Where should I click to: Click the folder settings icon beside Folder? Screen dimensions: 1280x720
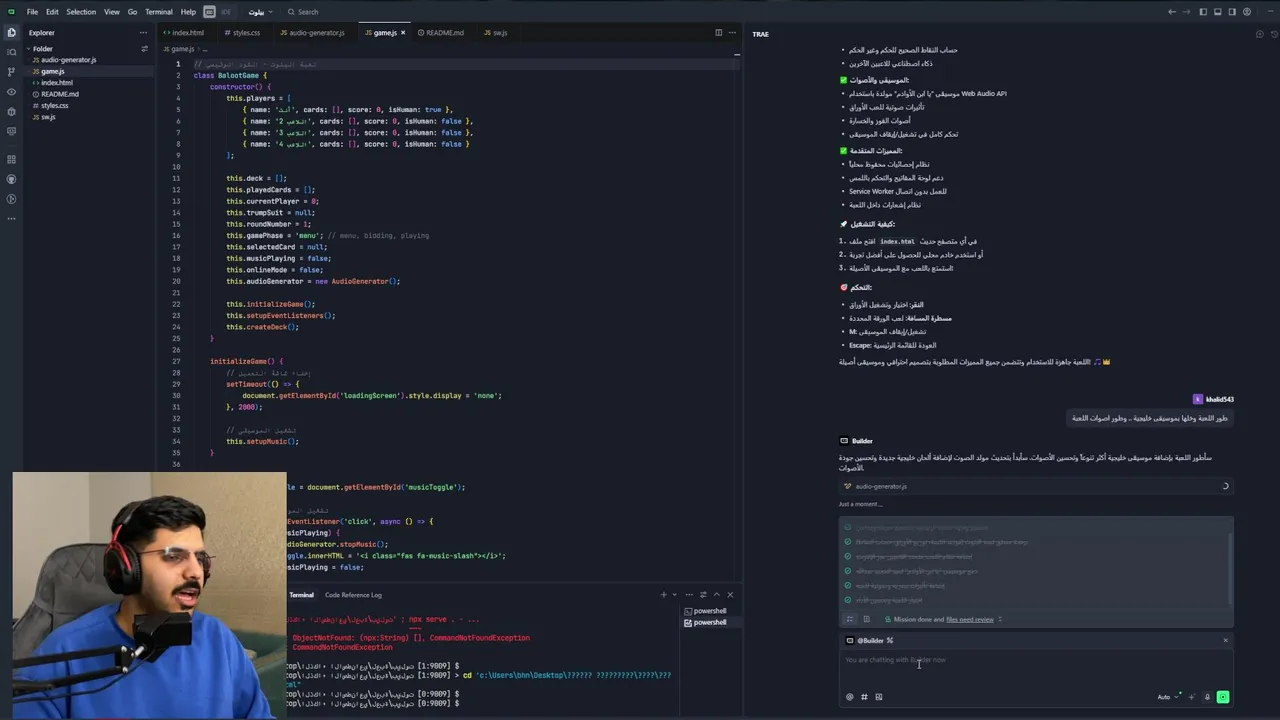pos(144,48)
